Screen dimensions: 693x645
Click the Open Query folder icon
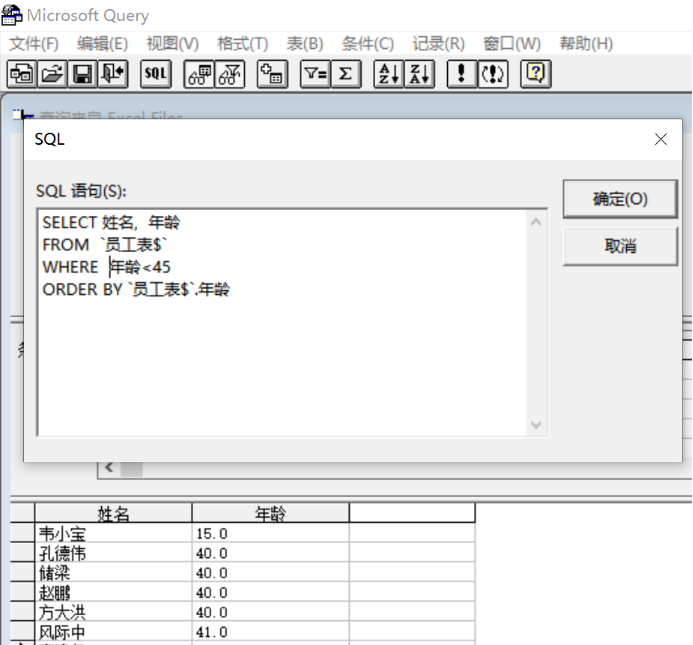(x=52, y=74)
